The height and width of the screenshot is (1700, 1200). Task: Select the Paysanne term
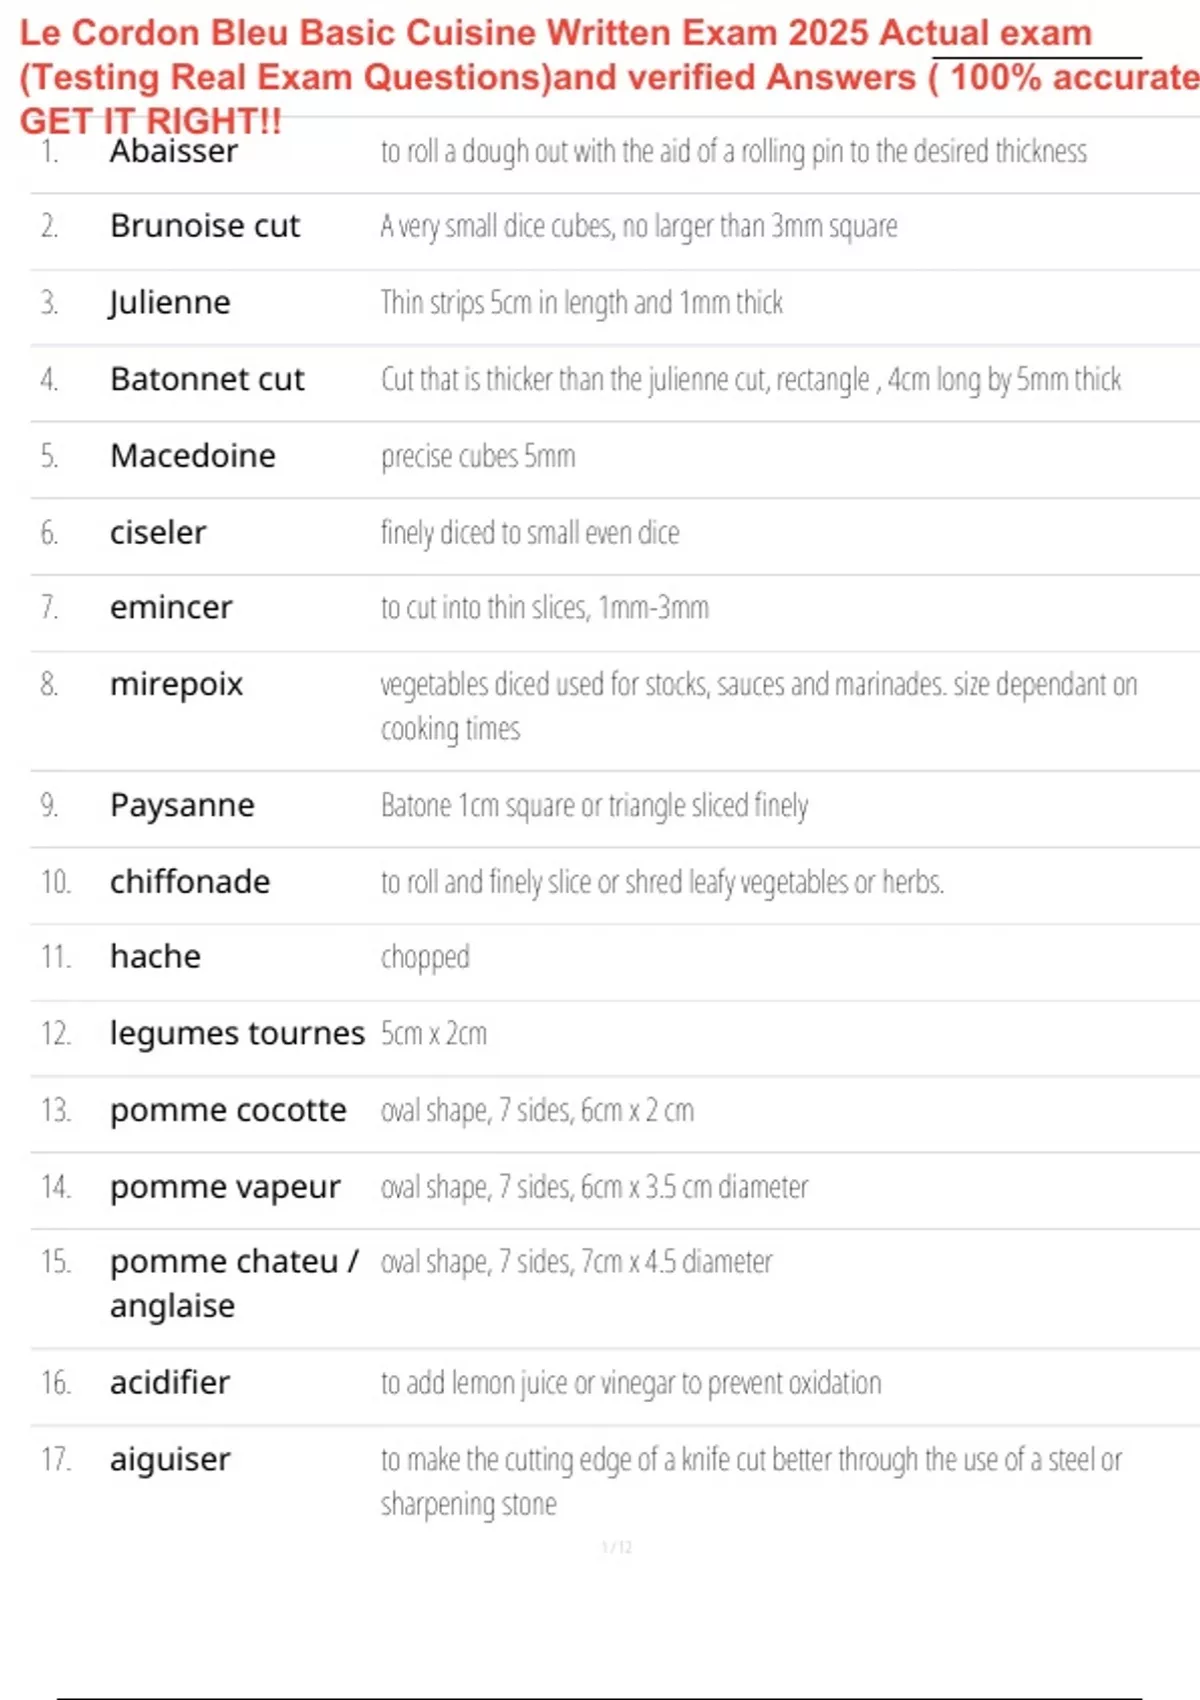(x=182, y=805)
